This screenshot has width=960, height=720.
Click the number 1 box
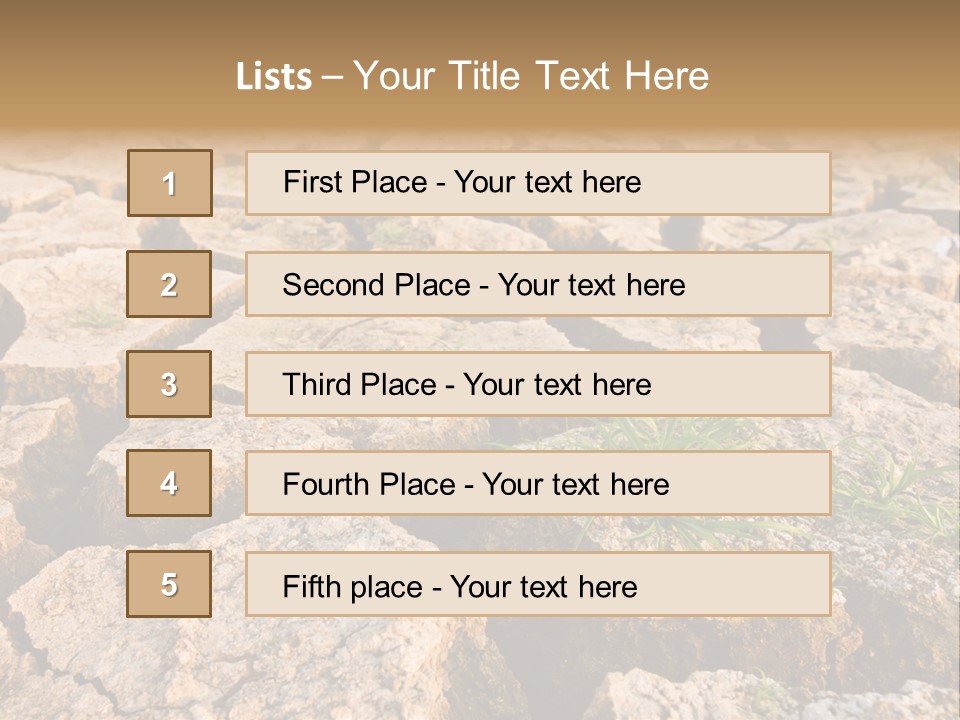point(170,183)
